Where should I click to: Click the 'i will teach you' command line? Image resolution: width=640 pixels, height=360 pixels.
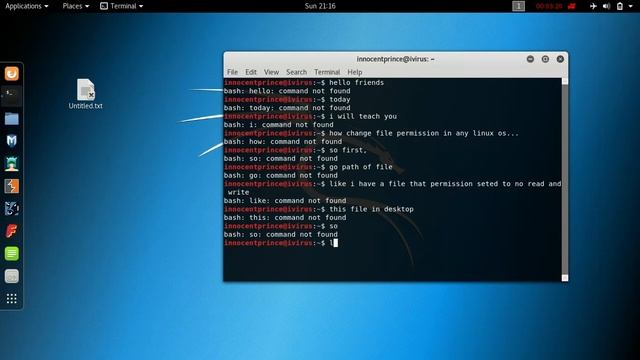(310, 116)
